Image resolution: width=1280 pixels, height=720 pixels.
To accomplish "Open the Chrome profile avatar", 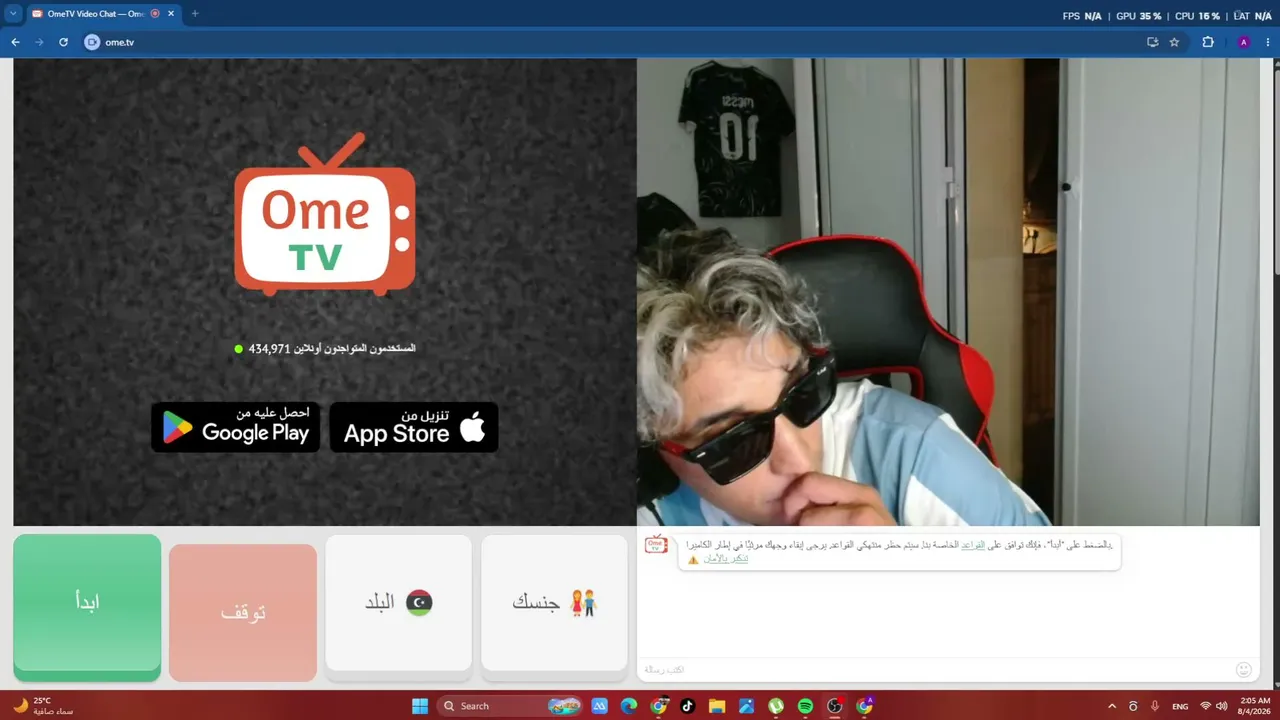I will point(1244,42).
